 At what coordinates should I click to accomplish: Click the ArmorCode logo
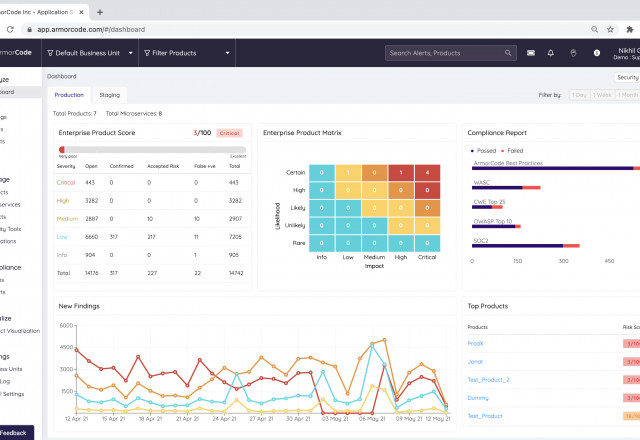[16, 53]
